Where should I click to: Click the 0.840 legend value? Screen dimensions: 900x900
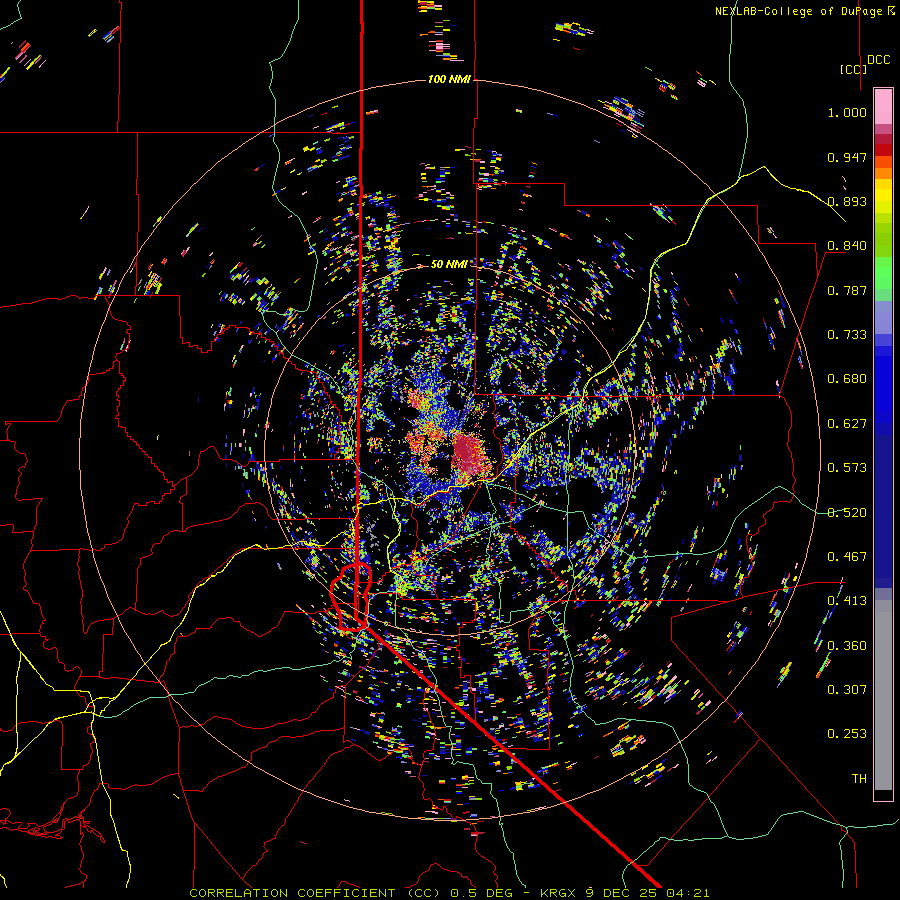coord(847,246)
